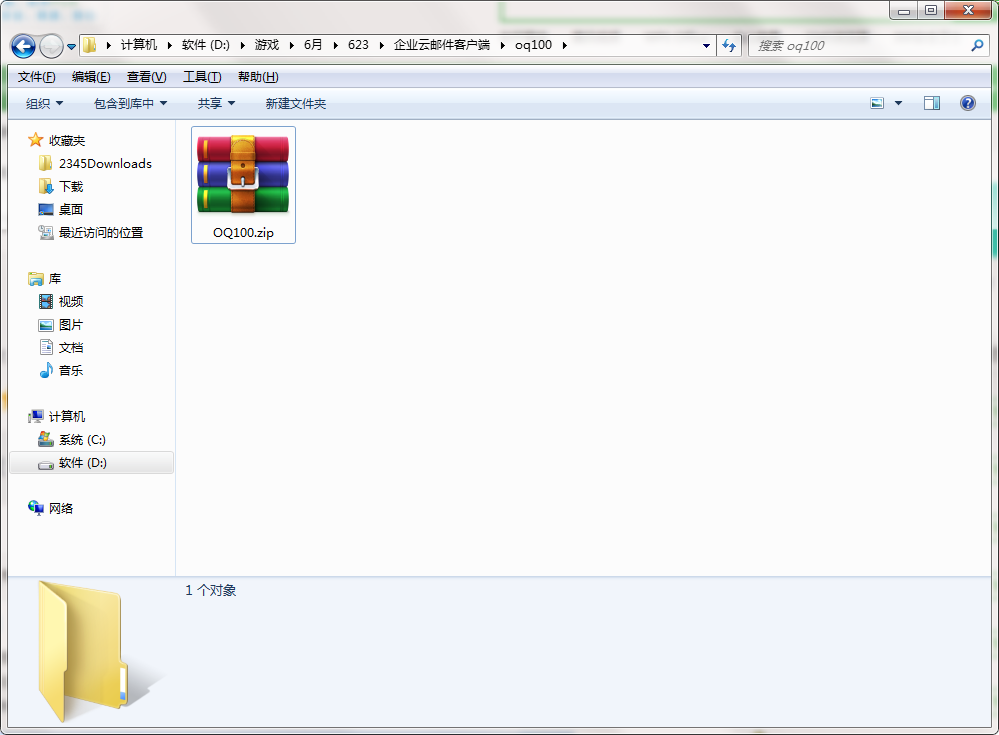Expand subfolder arrow after 623
This screenshot has width=999, height=735.
(382, 45)
